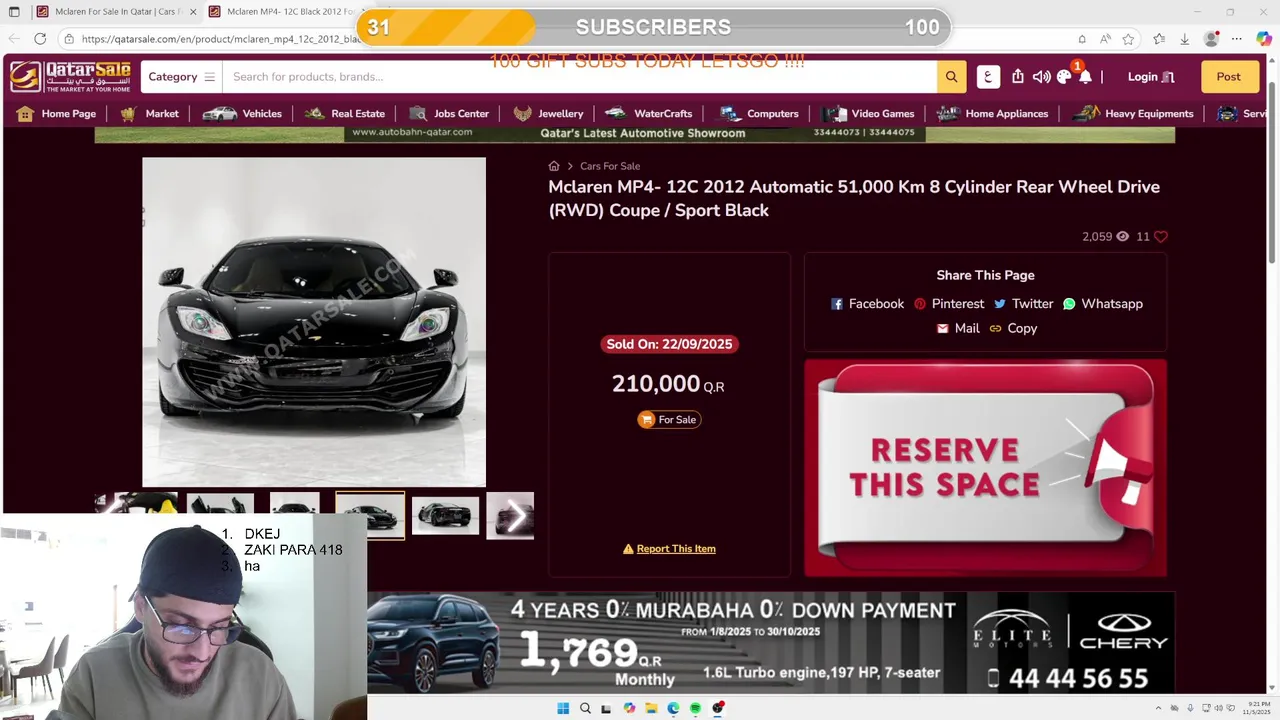This screenshot has width=1280, height=720.
Task: Open the Video Games nav item
Action: 869,114
